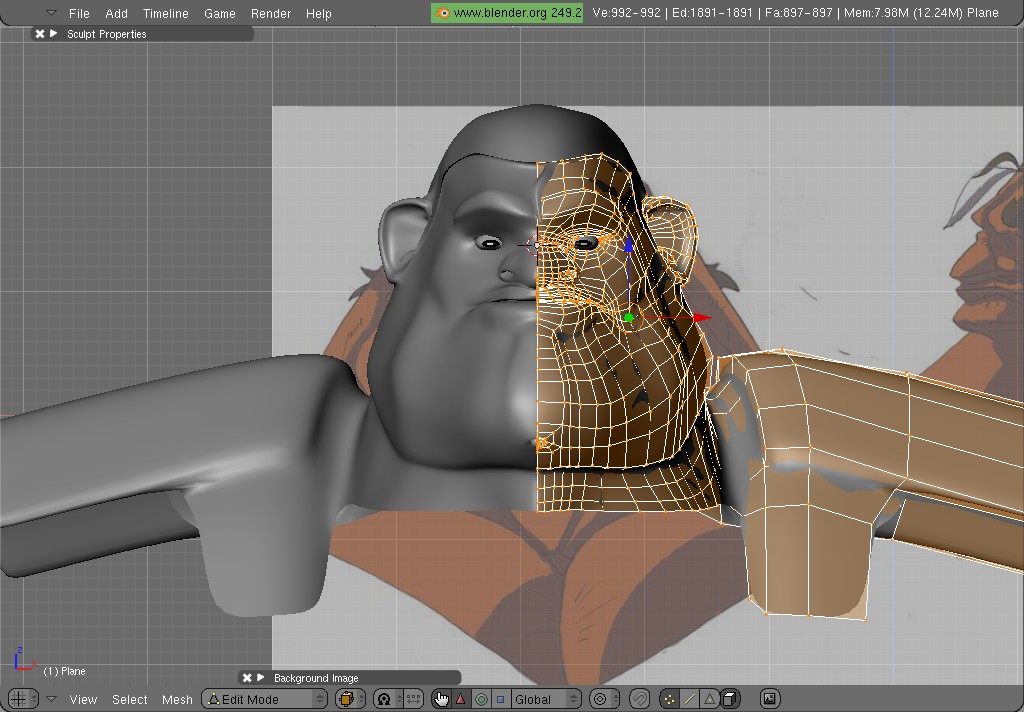Image resolution: width=1024 pixels, height=712 pixels.
Task: Open the Mesh menu in 3D header
Action: point(177,700)
